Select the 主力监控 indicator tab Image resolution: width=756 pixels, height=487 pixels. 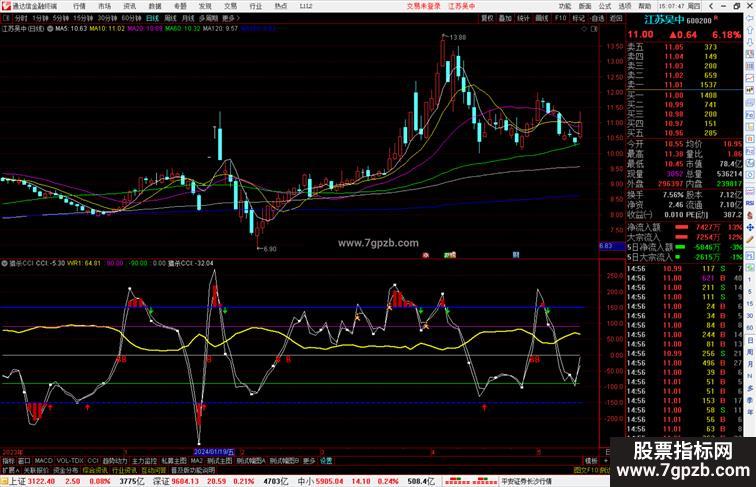click(x=144, y=460)
